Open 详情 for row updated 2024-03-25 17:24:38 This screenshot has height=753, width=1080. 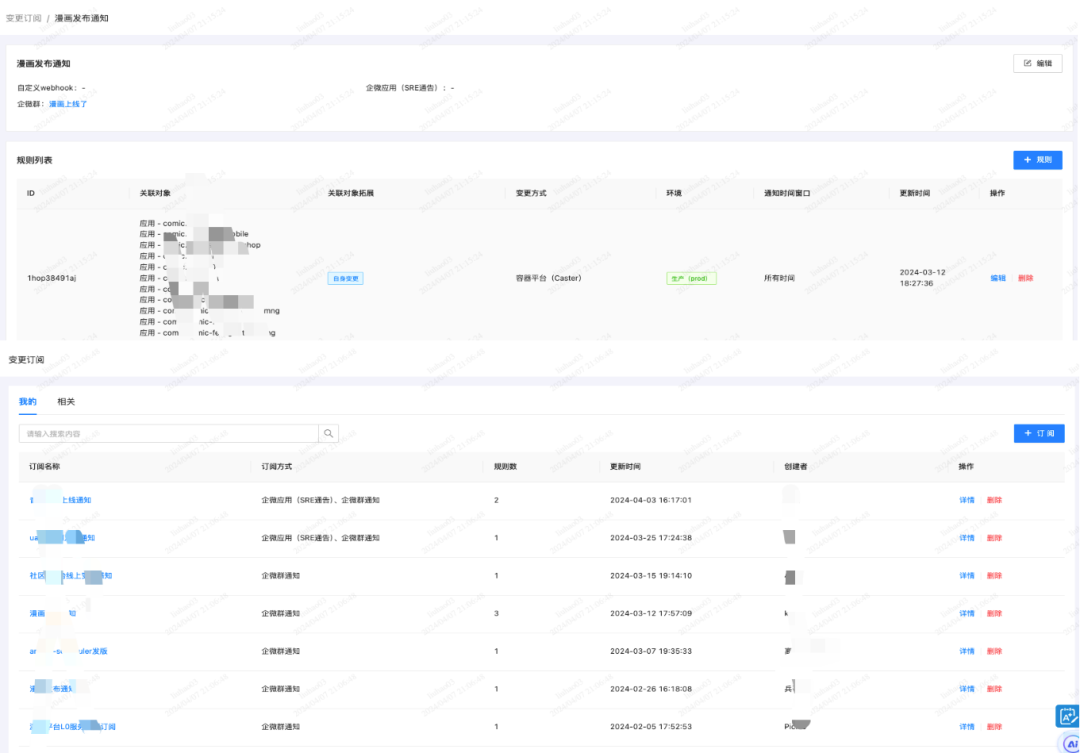(x=967, y=538)
